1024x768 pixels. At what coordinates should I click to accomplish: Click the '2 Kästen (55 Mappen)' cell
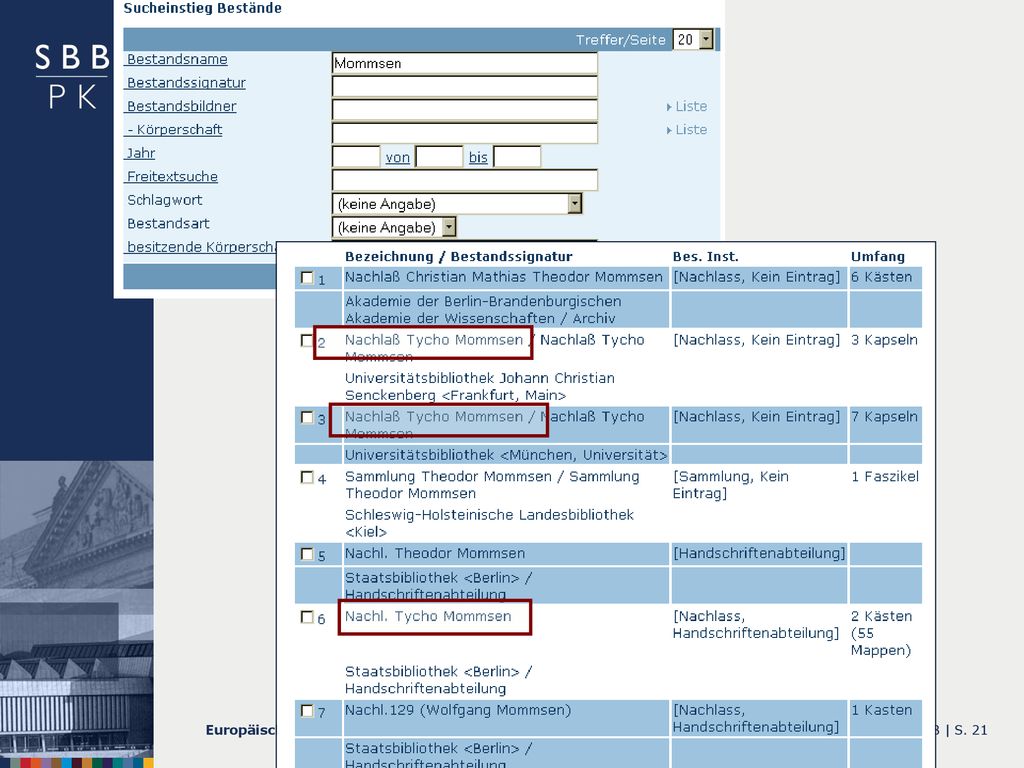click(x=881, y=633)
